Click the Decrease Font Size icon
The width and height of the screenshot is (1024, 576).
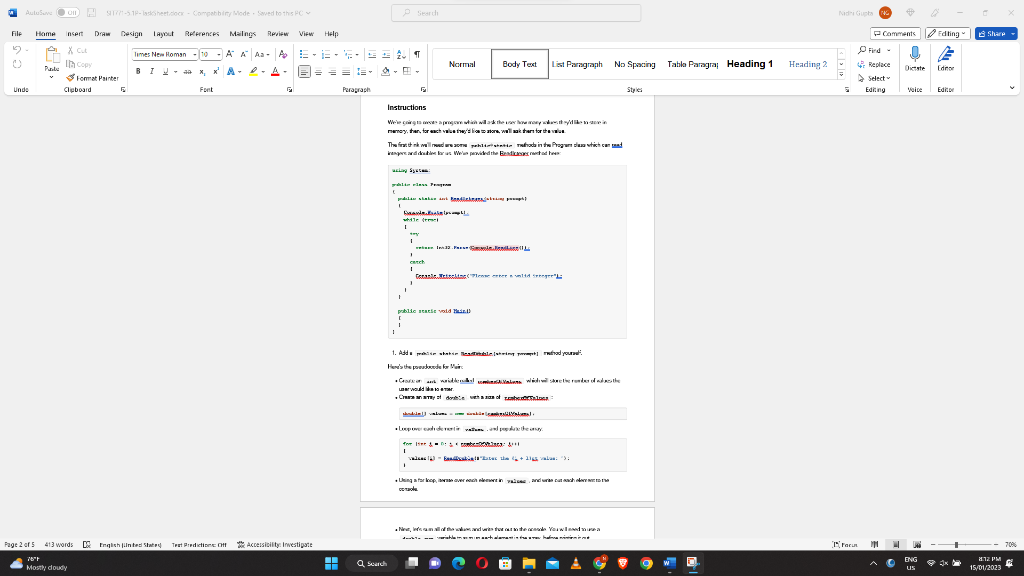[244, 54]
